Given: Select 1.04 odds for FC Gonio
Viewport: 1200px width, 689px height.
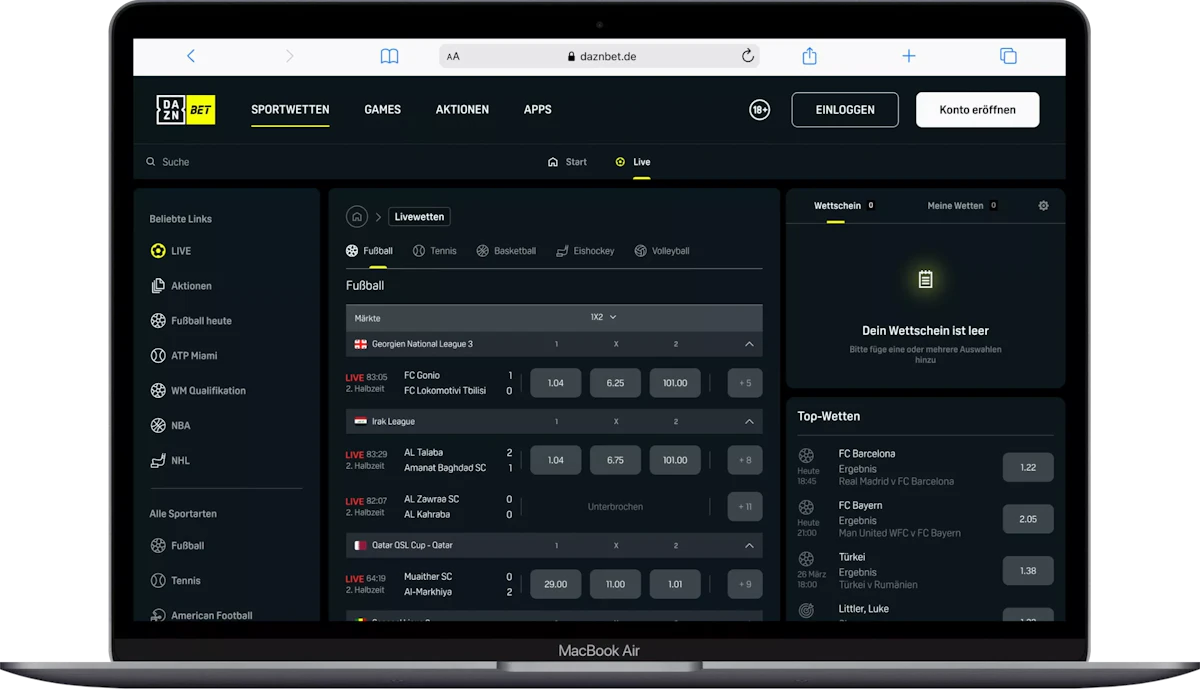Looking at the screenshot, I should tap(556, 383).
